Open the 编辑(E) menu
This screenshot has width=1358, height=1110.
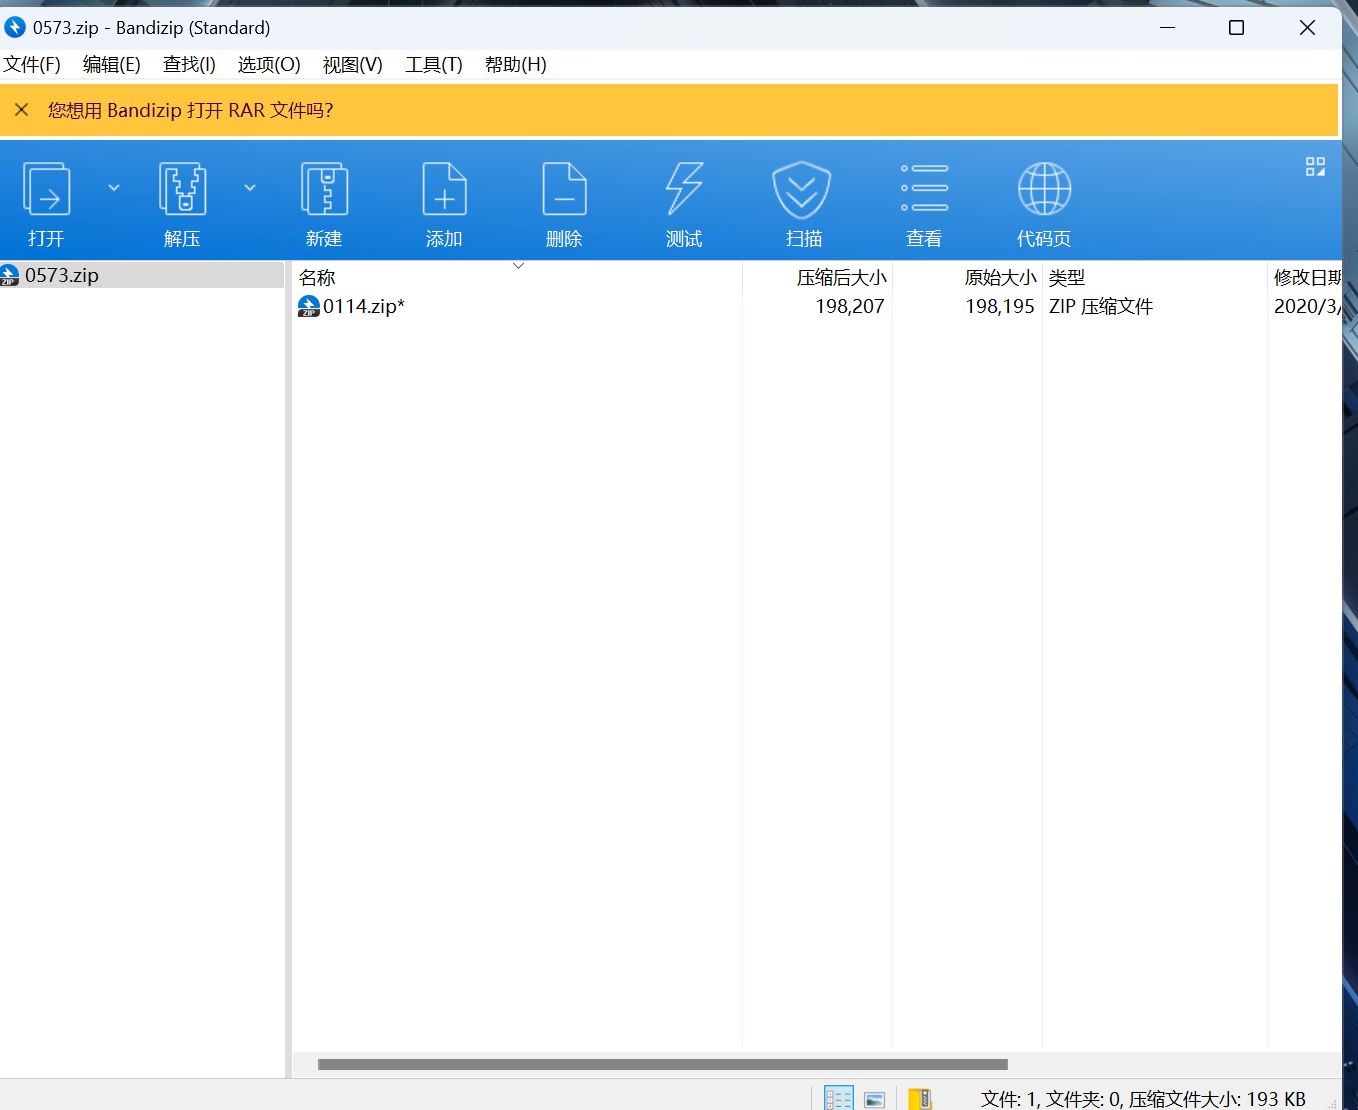[112, 65]
